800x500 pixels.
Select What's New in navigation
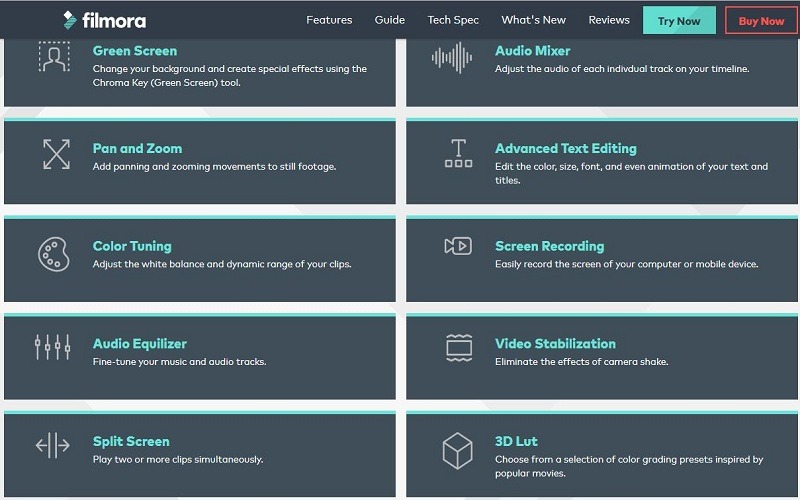coord(533,20)
